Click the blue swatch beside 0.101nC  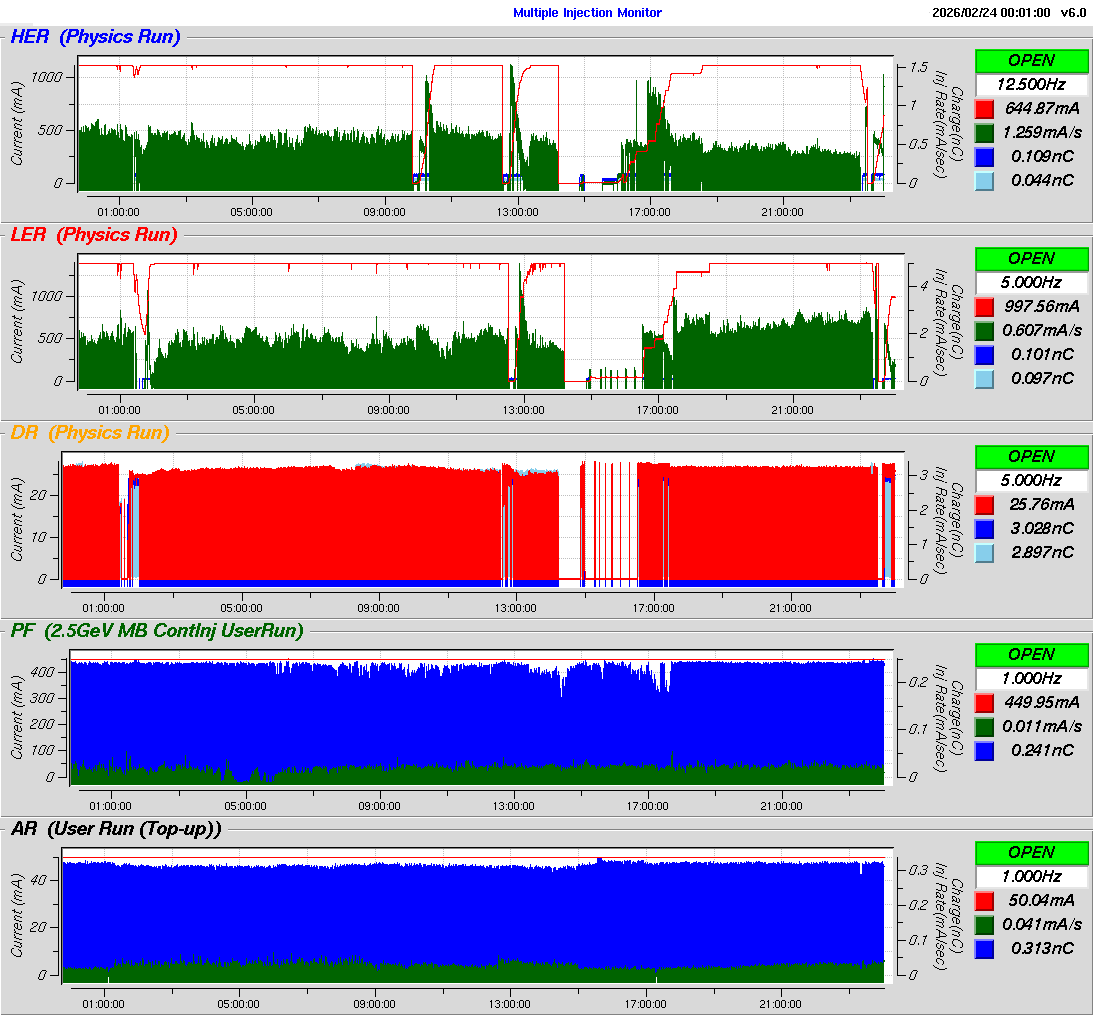pos(984,355)
